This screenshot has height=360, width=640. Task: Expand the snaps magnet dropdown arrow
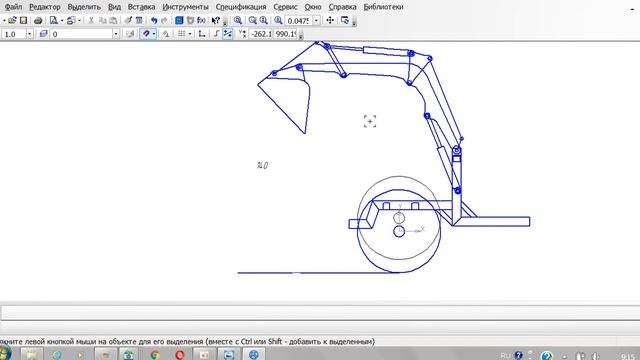point(154,34)
